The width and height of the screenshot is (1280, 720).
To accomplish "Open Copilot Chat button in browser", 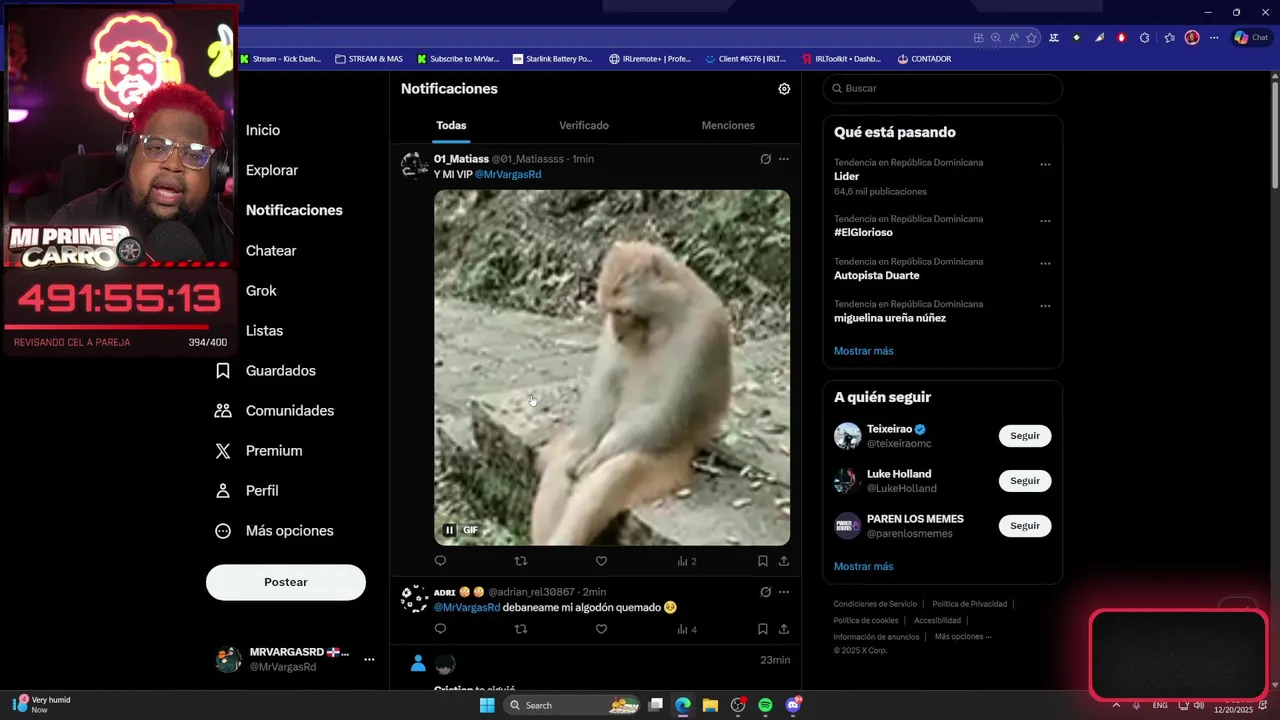I will point(1251,37).
